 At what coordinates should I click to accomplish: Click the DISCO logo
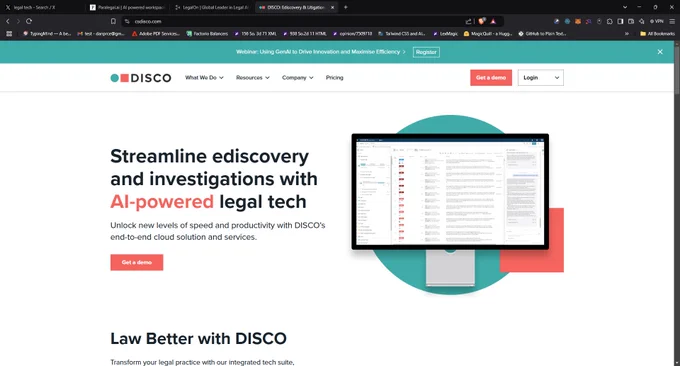[141, 78]
